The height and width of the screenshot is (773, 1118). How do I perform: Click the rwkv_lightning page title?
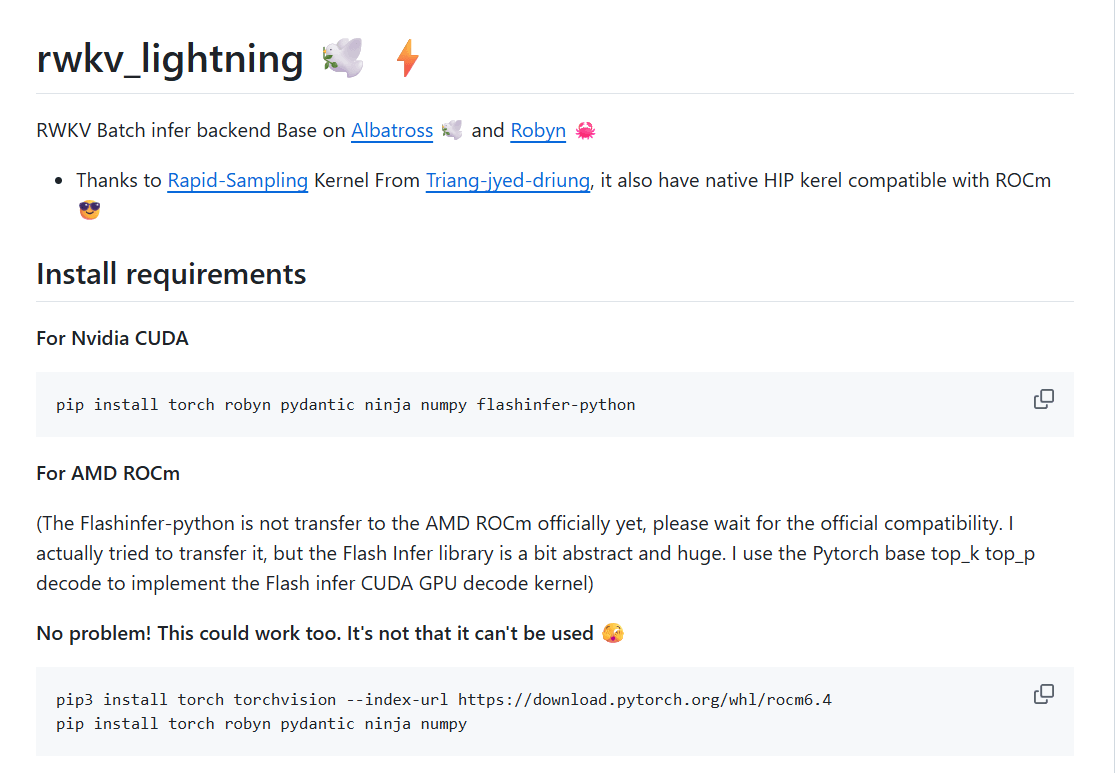[169, 58]
